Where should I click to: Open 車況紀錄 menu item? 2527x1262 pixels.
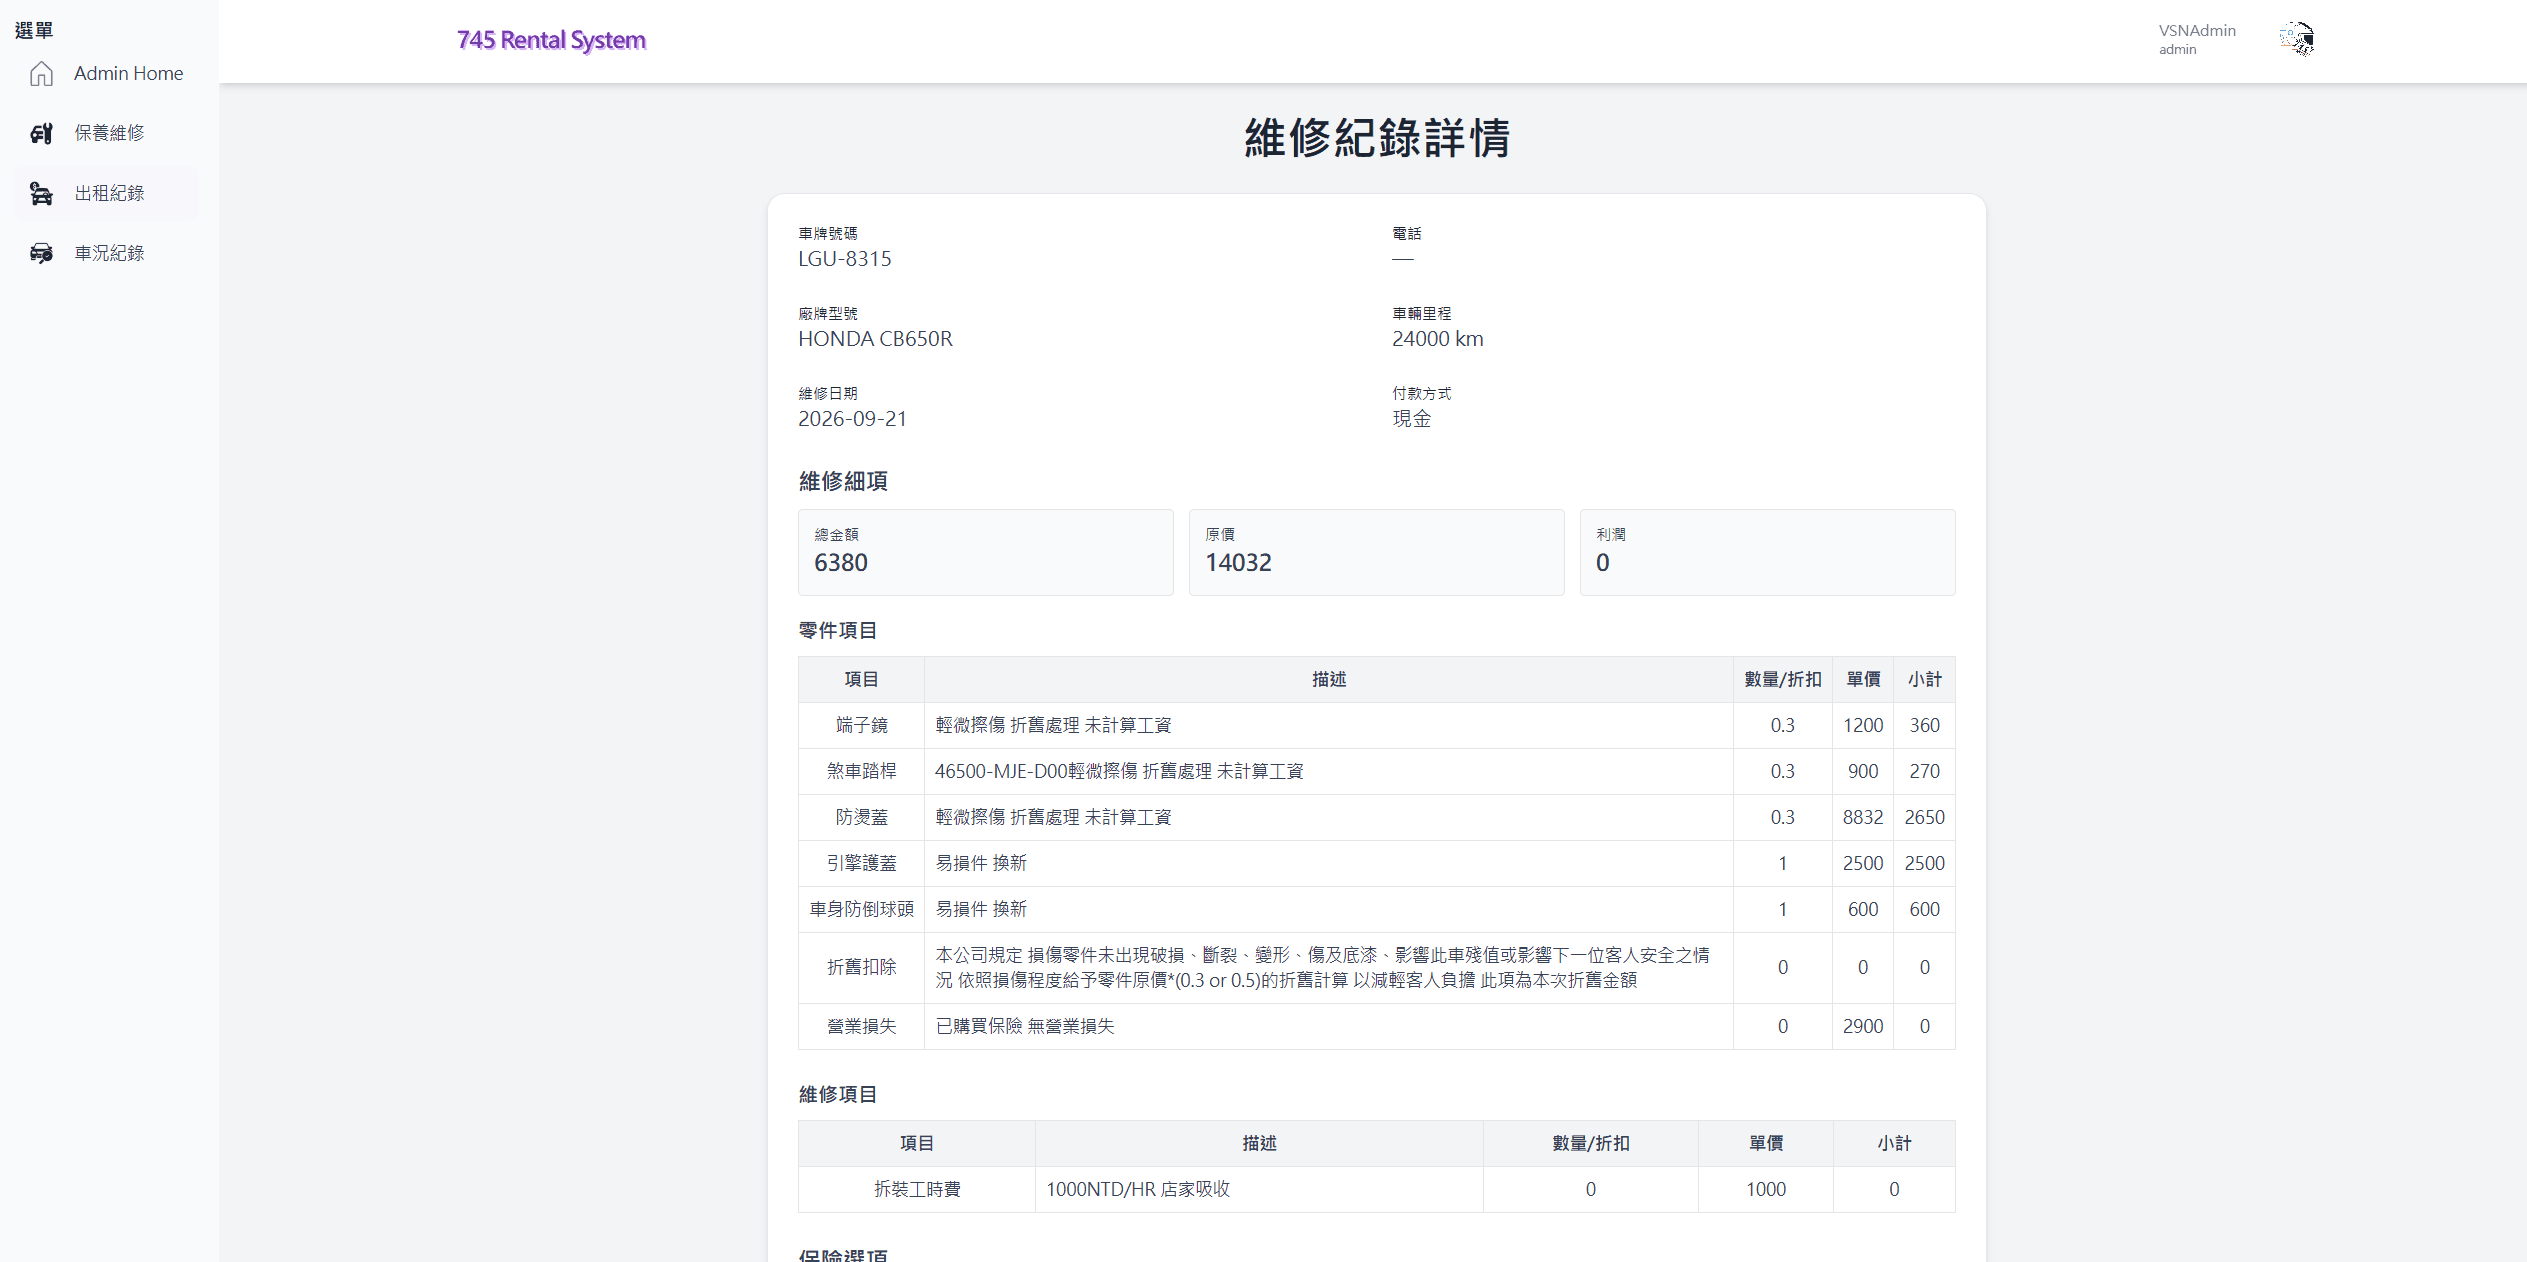tap(108, 253)
